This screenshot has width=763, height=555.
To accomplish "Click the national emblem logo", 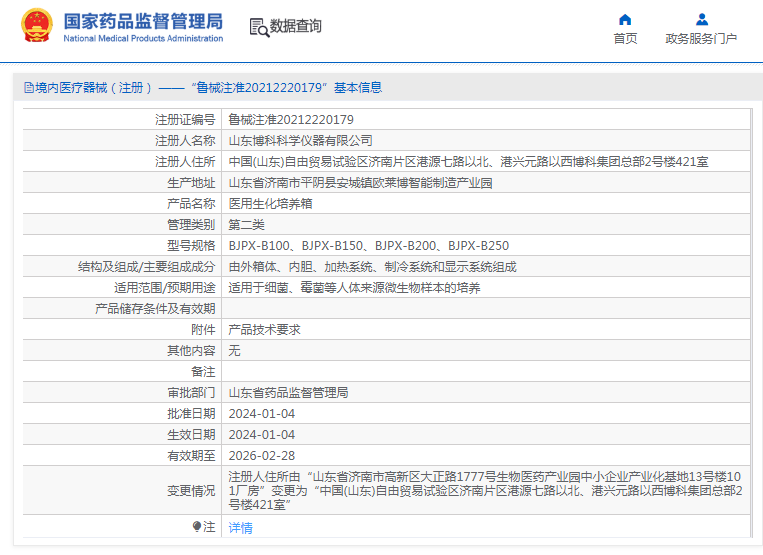I will (36, 26).
